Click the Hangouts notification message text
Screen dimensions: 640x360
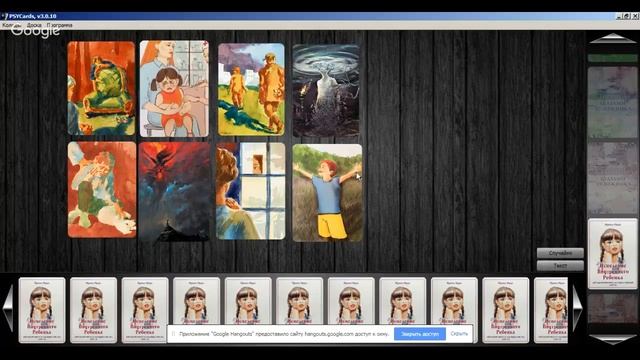[284, 334]
